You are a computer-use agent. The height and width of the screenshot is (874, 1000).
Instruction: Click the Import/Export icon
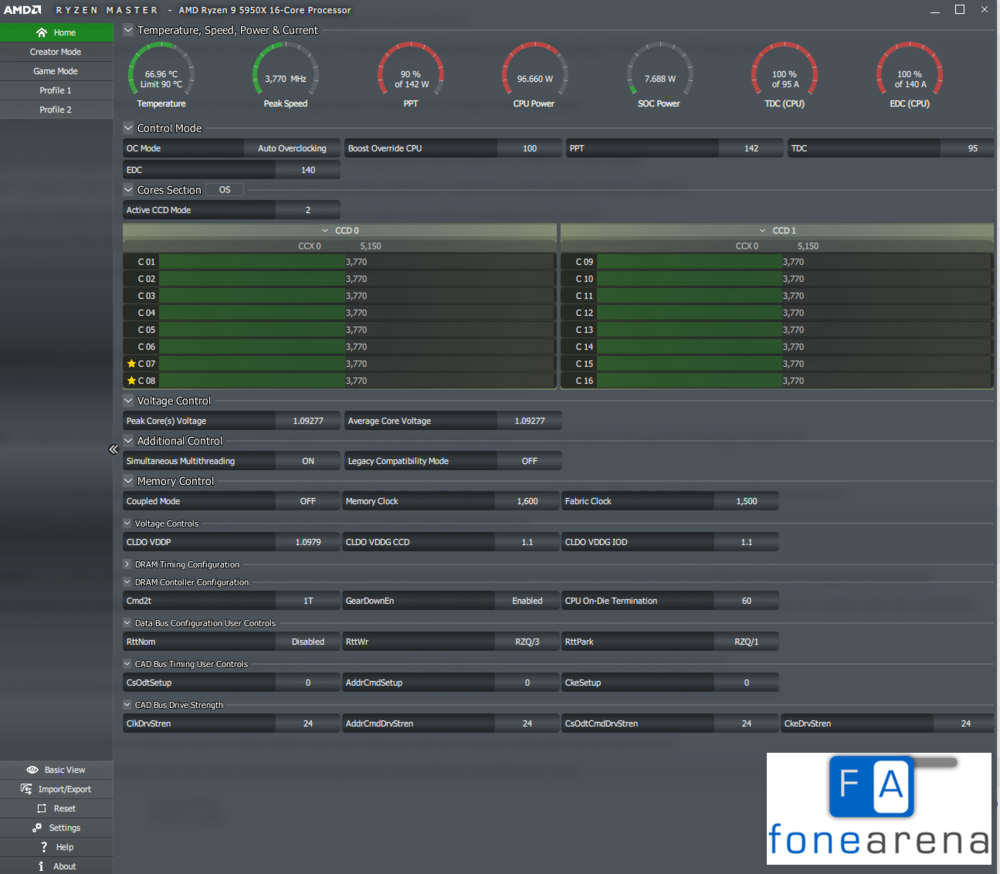(x=26, y=789)
